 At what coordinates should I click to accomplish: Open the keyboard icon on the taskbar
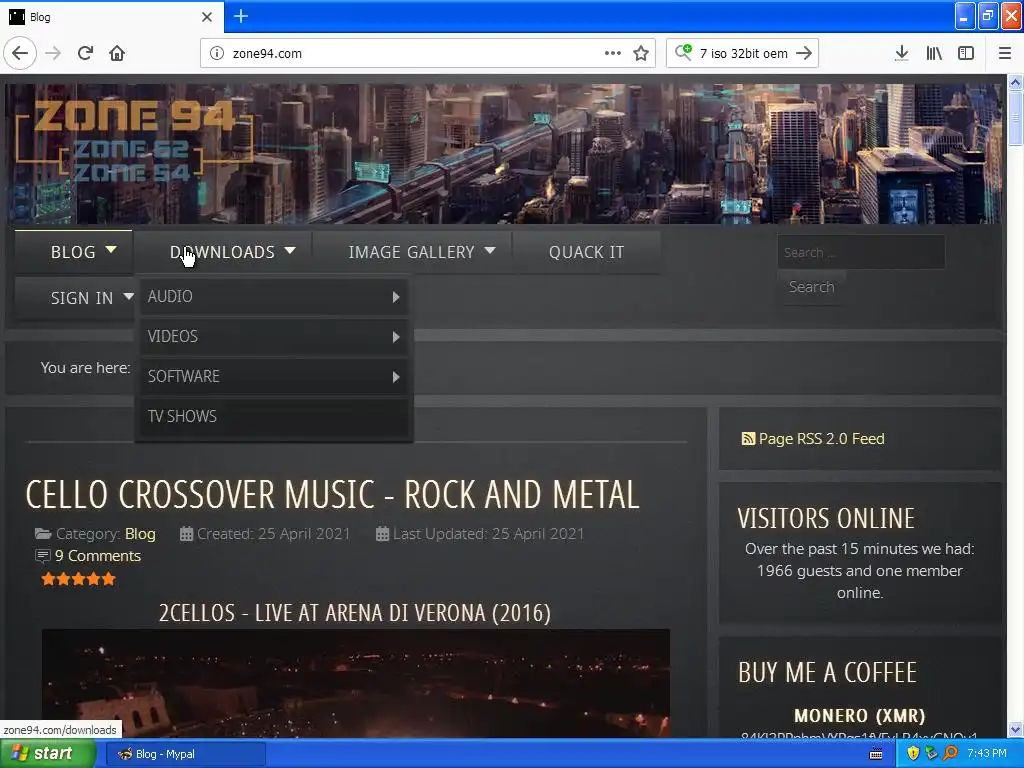[876, 754]
